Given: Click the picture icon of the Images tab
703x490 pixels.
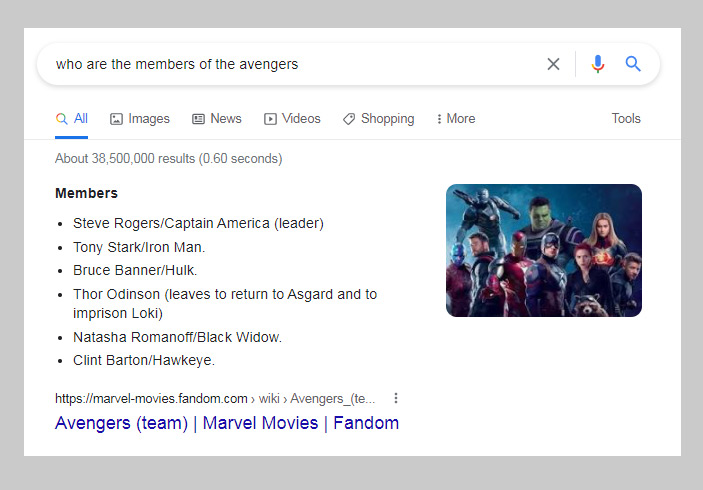Looking at the screenshot, I should [x=116, y=119].
